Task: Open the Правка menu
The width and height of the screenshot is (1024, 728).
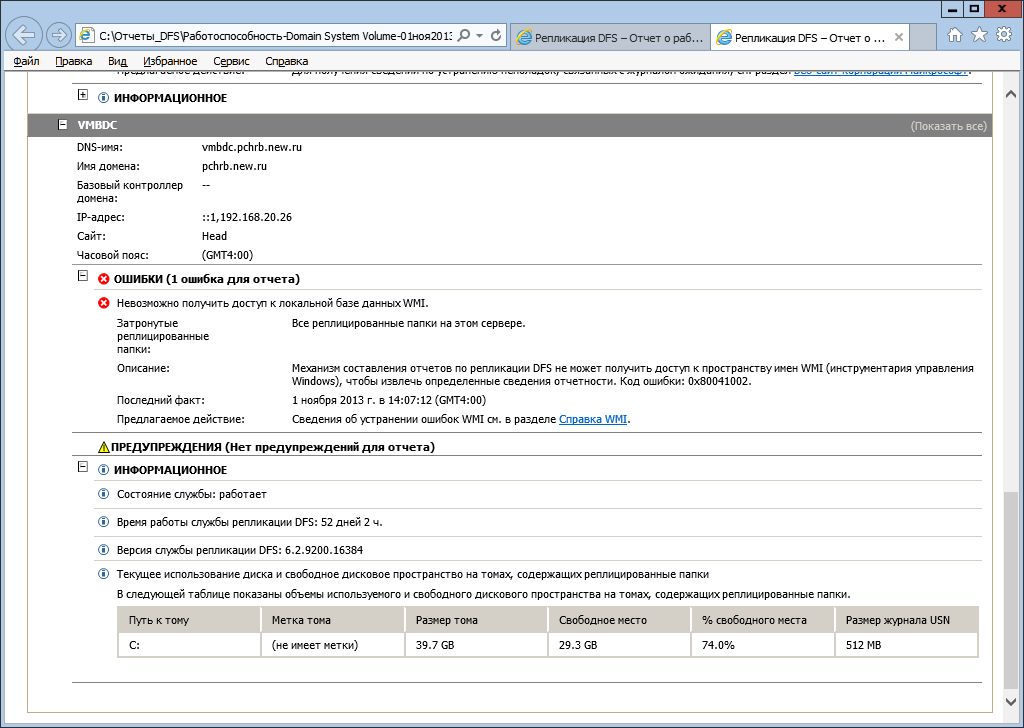Action: coord(74,61)
